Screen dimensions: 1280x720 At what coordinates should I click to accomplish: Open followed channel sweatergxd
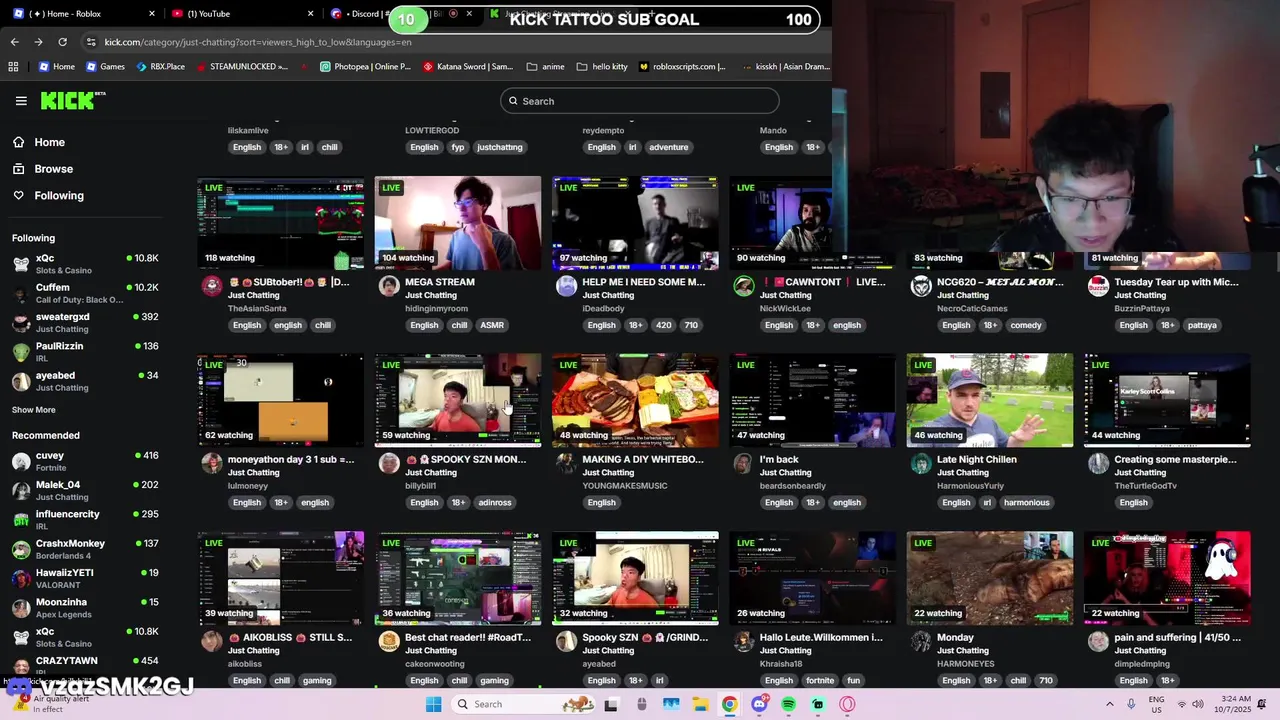tap(85, 322)
